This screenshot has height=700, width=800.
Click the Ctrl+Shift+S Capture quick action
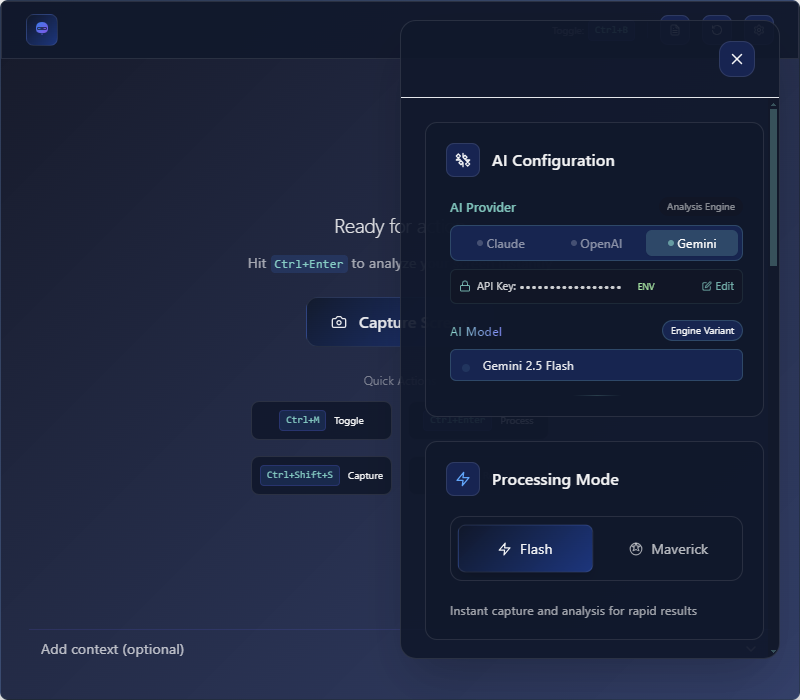pyautogui.click(x=321, y=476)
